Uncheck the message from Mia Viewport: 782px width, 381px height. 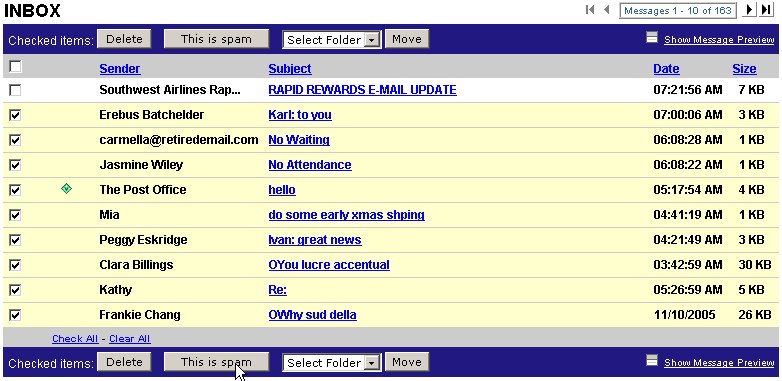(15, 215)
